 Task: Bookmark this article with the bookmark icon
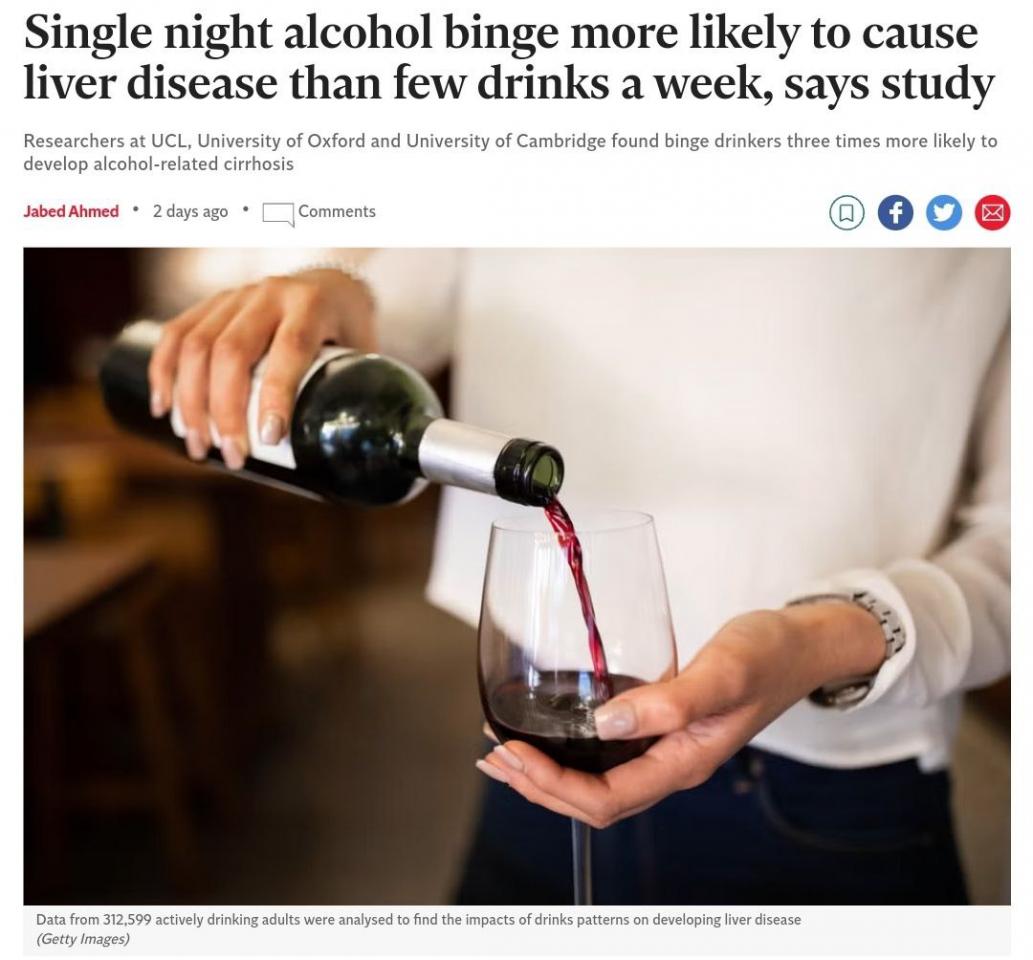[846, 212]
